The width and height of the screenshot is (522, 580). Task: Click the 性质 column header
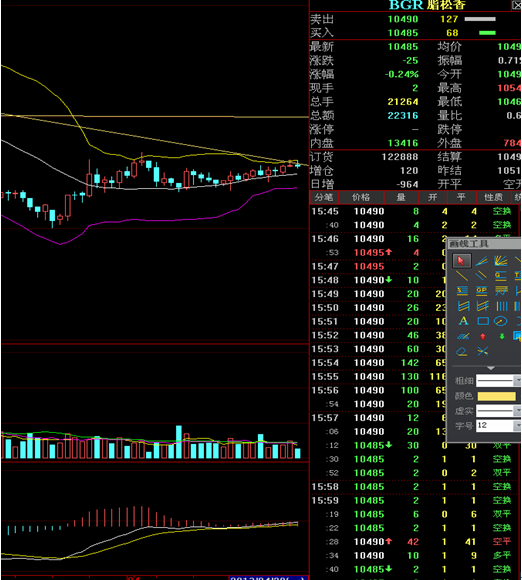pyautogui.click(x=494, y=198)
